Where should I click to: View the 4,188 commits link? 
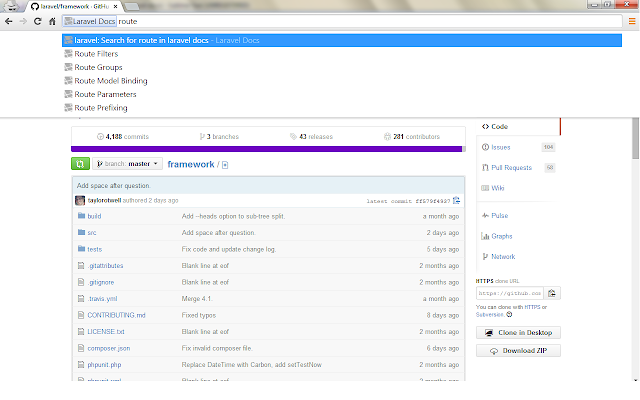(123, 137)
